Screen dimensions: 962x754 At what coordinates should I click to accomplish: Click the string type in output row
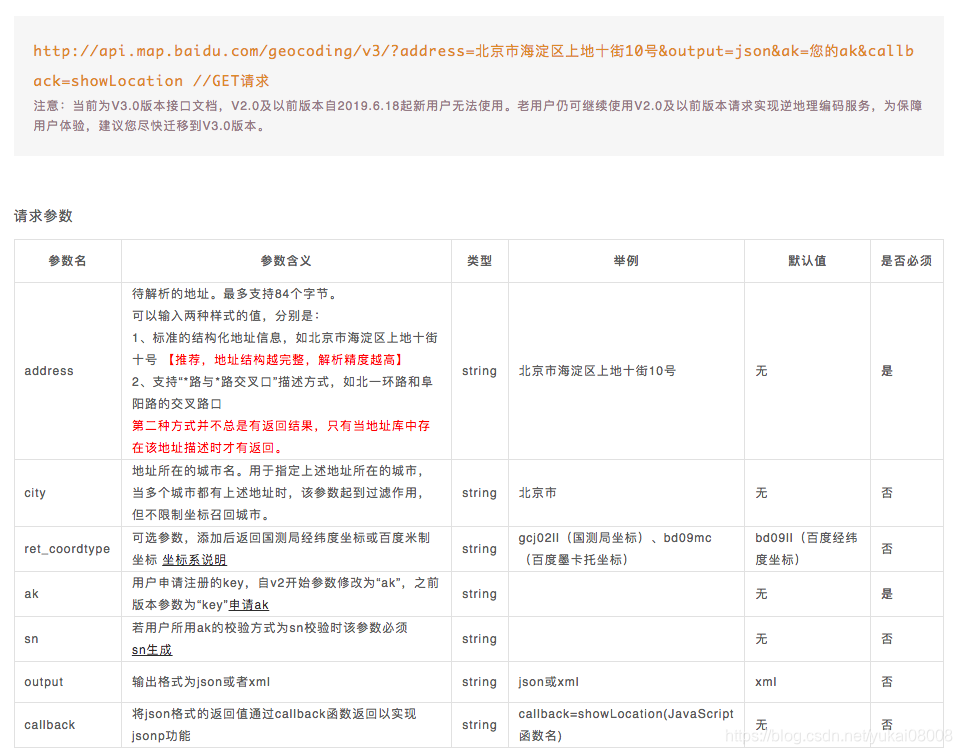(479, 682)
